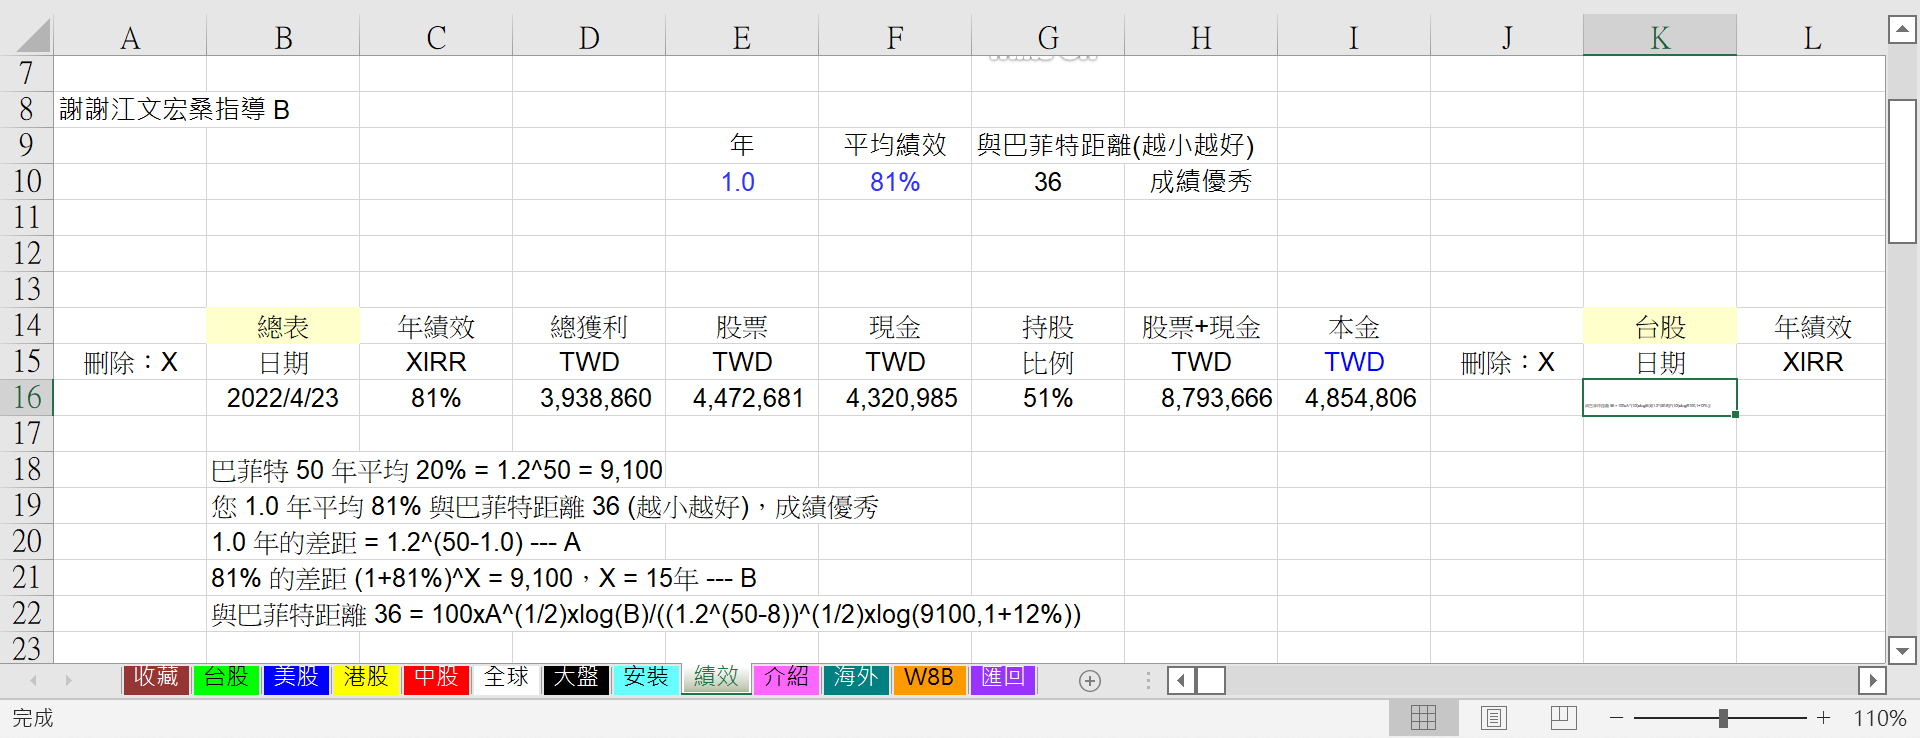Click the zoom in plus button
The height and width of the screenshot is (738, 1920).
(1824, 718)
